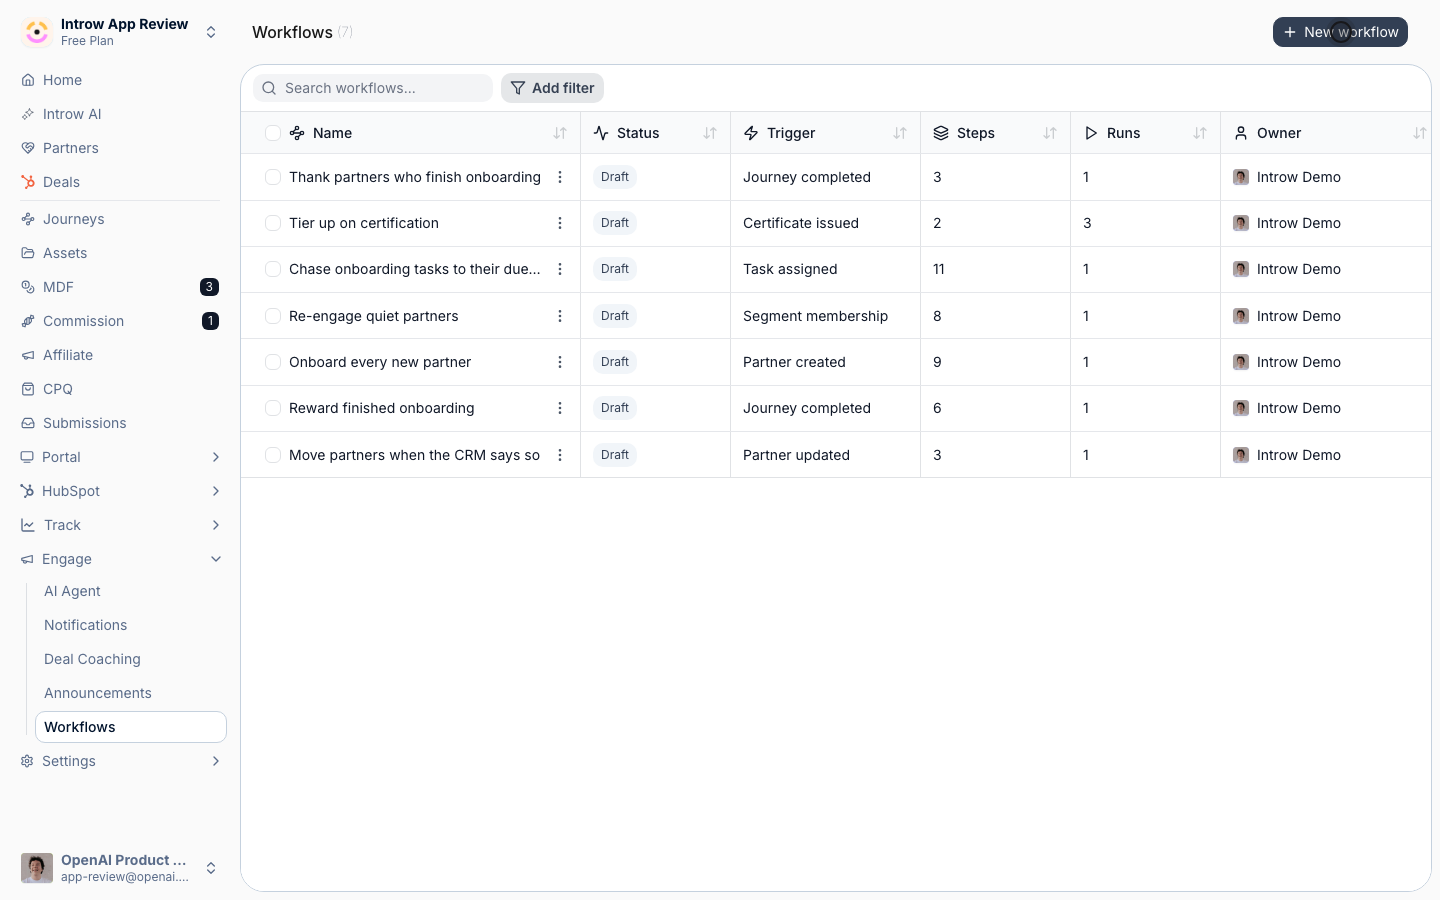
Task: Click the Add filter button
Action: (552, 88)
